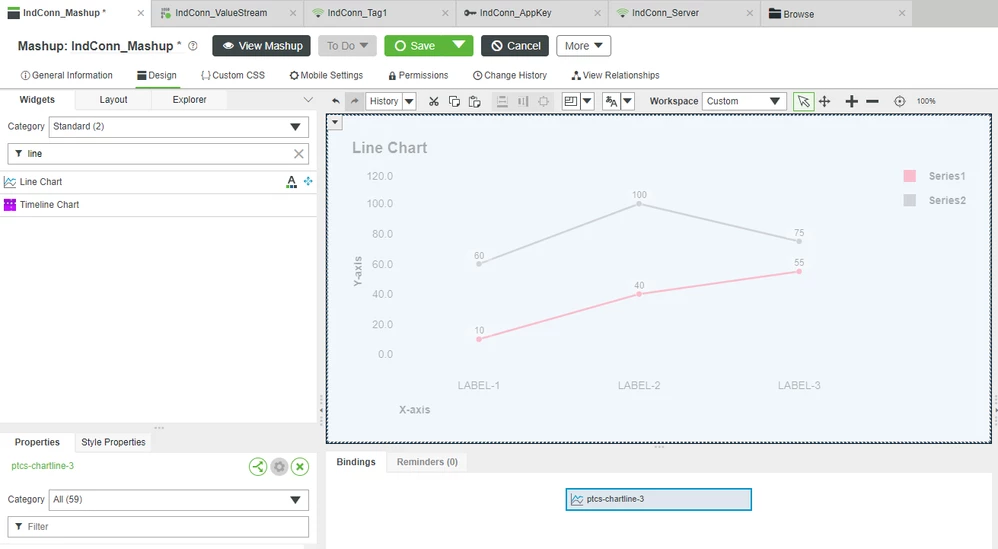Switch to the Explorer panel tab
This screenshot has height=549, width=998.
pyautogui.click(x=189, y=100)
